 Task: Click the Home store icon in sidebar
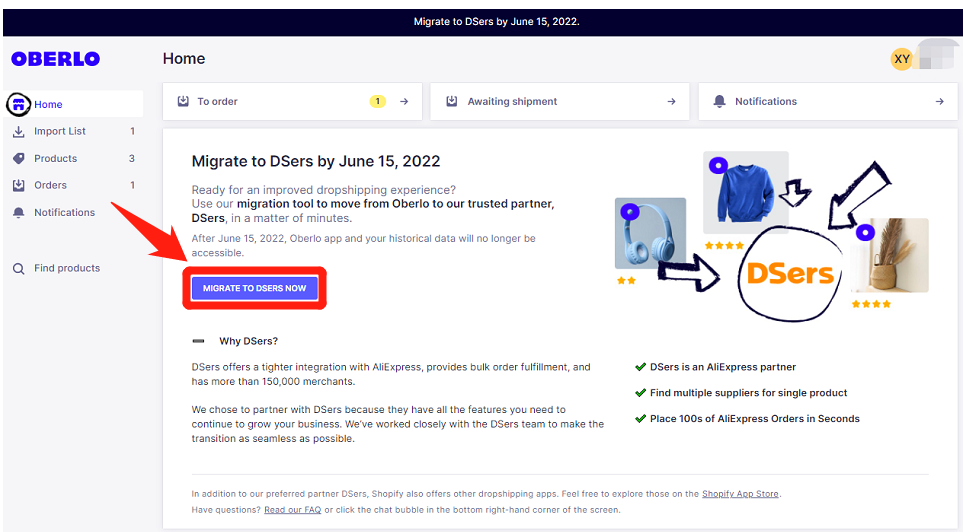[18, 105]
